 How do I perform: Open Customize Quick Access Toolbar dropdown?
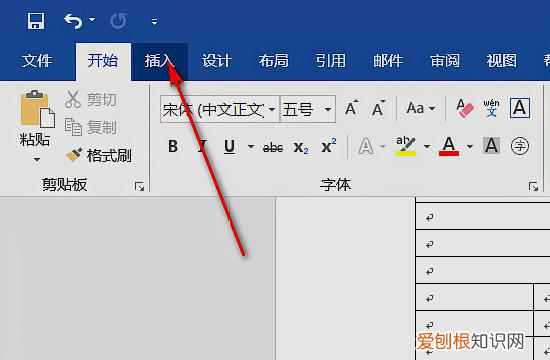154,22
